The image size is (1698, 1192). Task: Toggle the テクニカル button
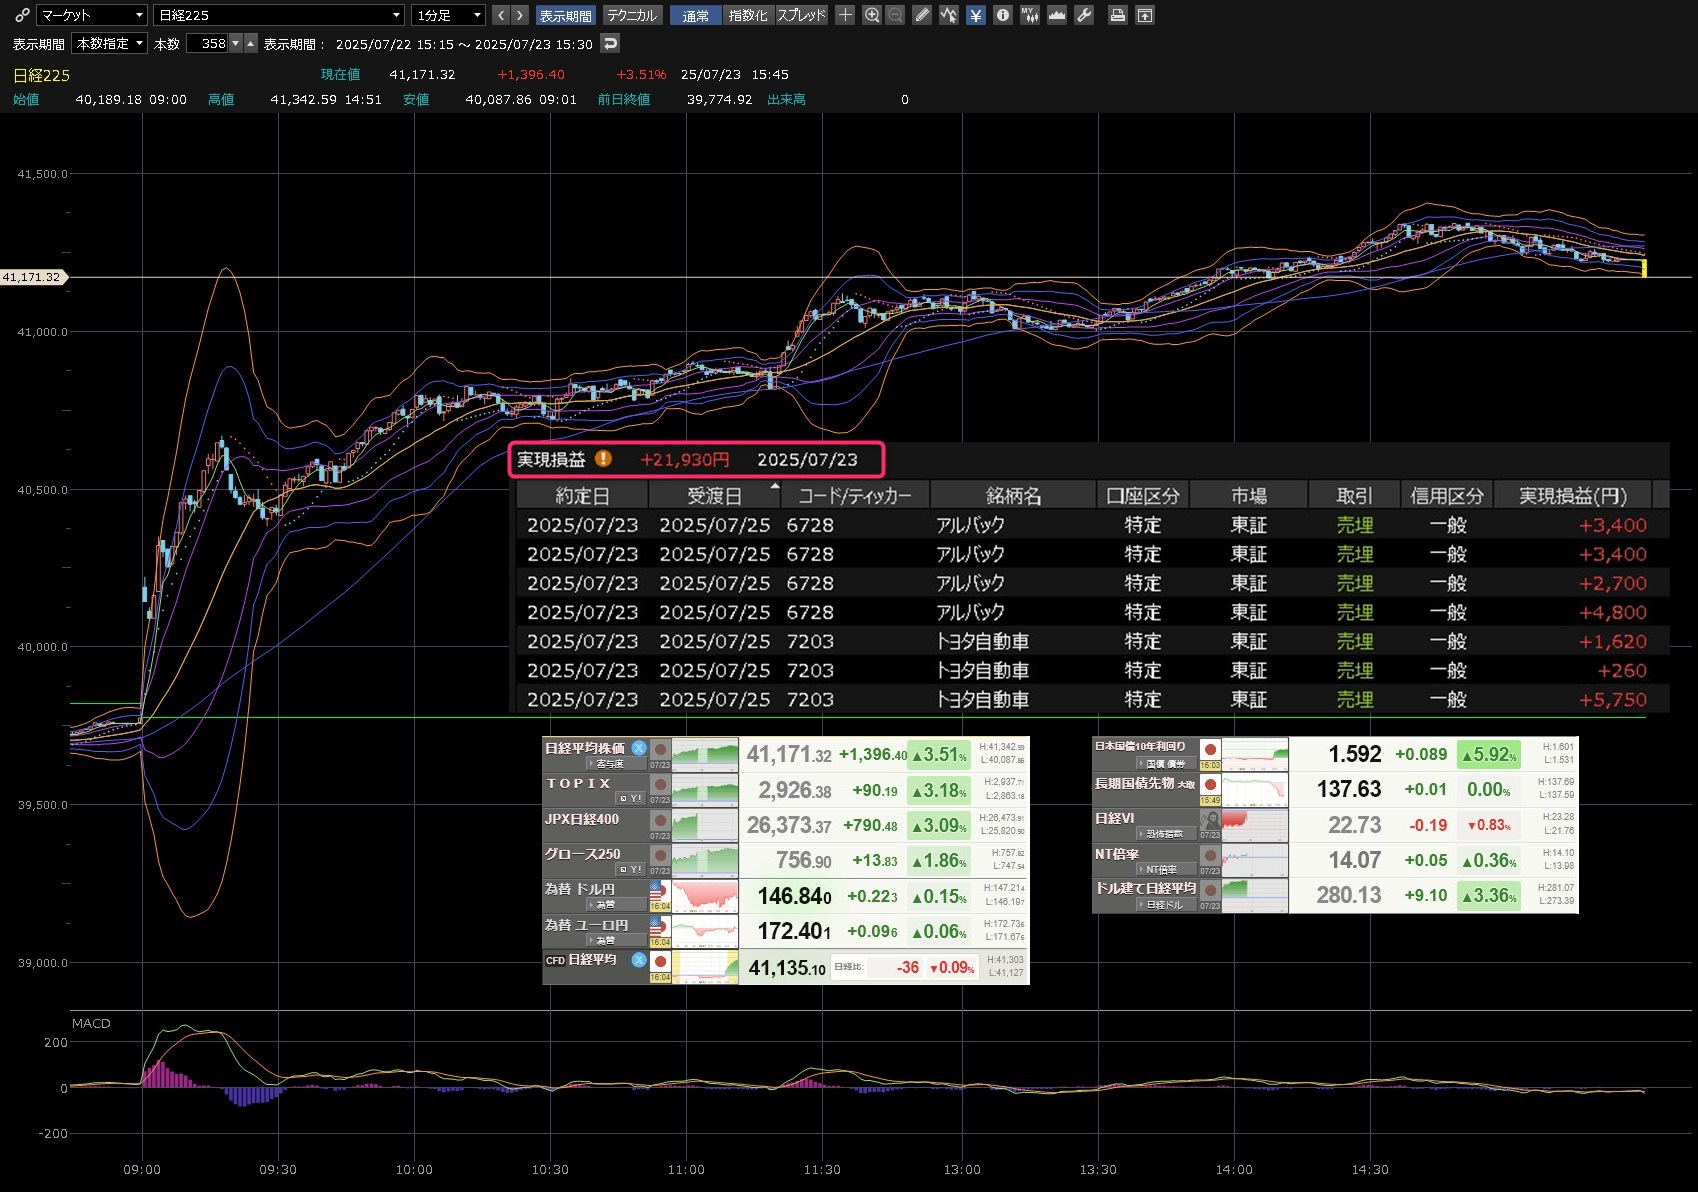(x=632, y=15)
